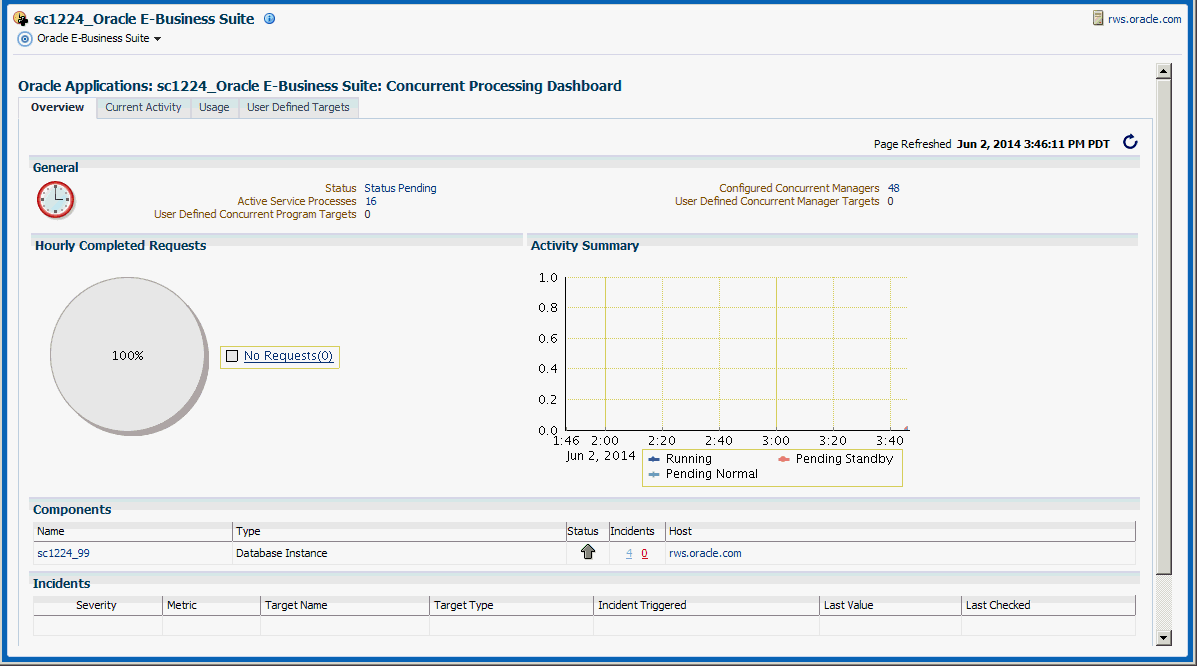Click the Last Checked column header
This screenshot has height=666, width=1197.
click(1049, 605)
